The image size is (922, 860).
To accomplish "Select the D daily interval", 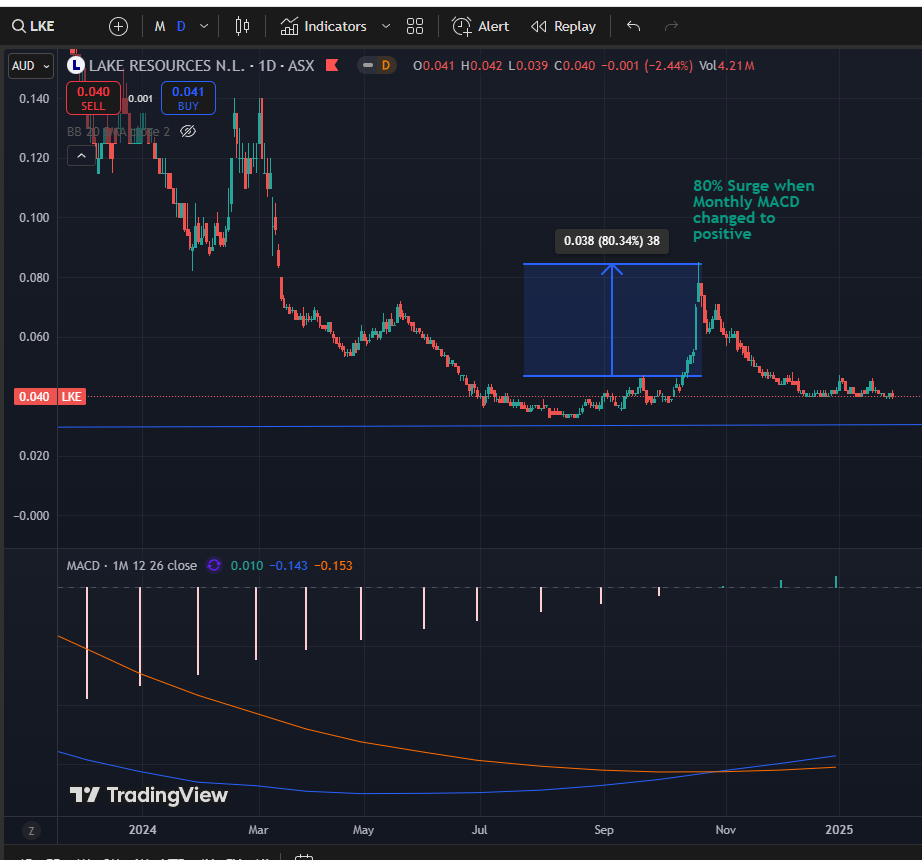I will tap(181, 26).
